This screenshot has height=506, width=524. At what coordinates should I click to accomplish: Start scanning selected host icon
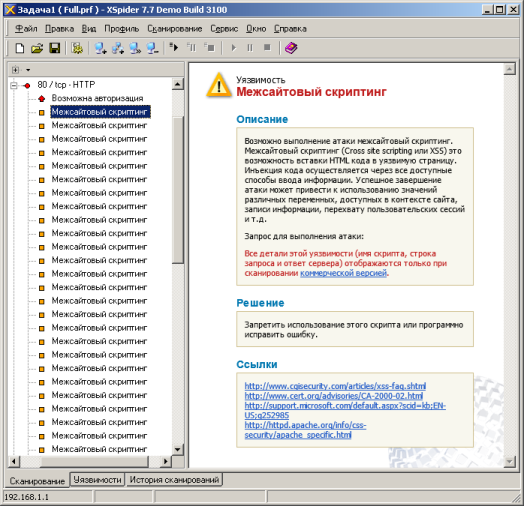[174, 47]
